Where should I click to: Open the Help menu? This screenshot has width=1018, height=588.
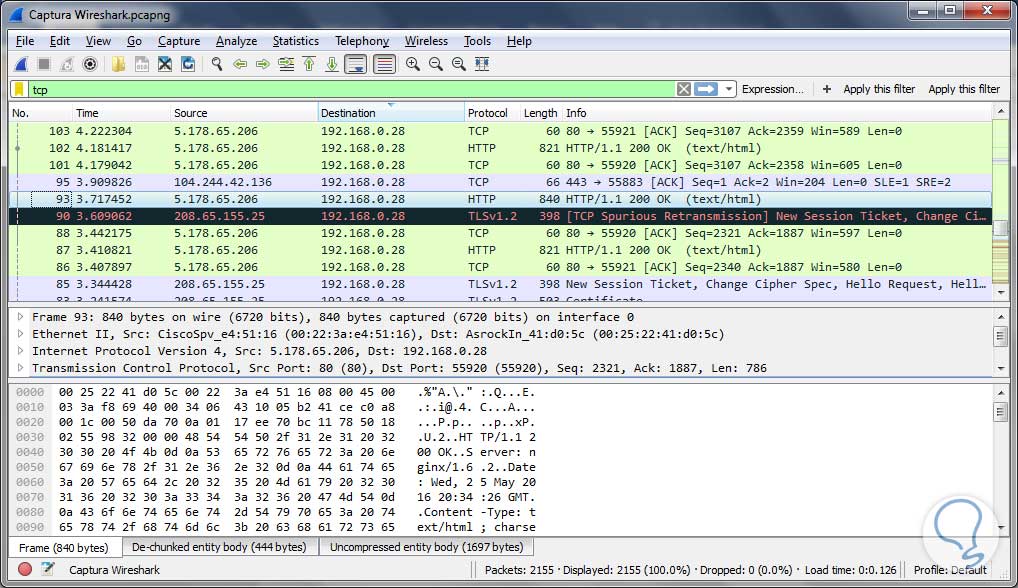click(x=519, y=41)
